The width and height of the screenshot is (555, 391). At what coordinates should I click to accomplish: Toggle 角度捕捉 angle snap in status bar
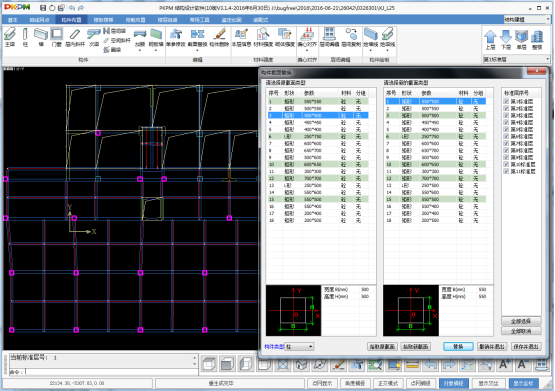pyautogui.click(x=355, y=383)
